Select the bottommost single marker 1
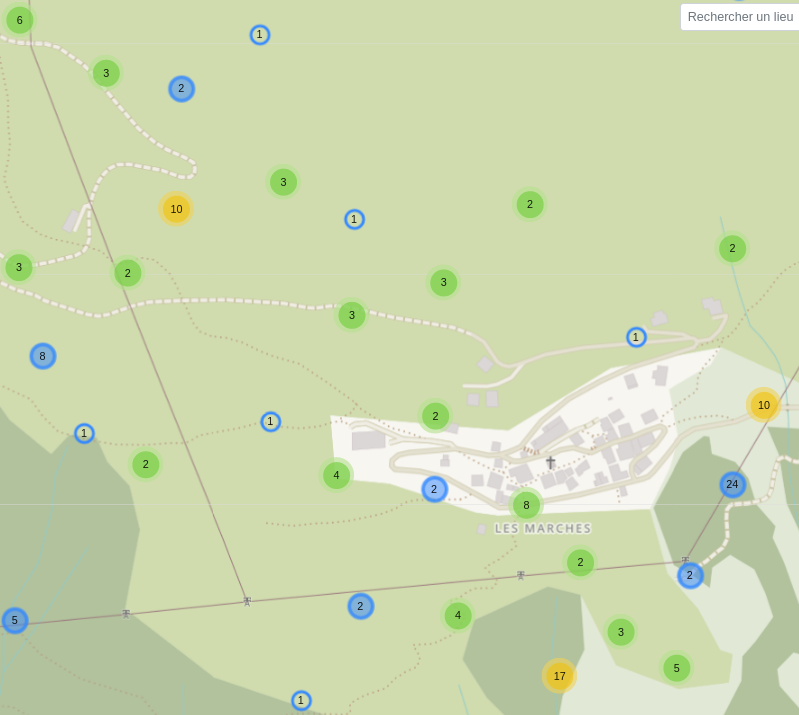Image resolution: width=799 pixels, height=715 pixels. pyautogui.click(x=301, y=700)
